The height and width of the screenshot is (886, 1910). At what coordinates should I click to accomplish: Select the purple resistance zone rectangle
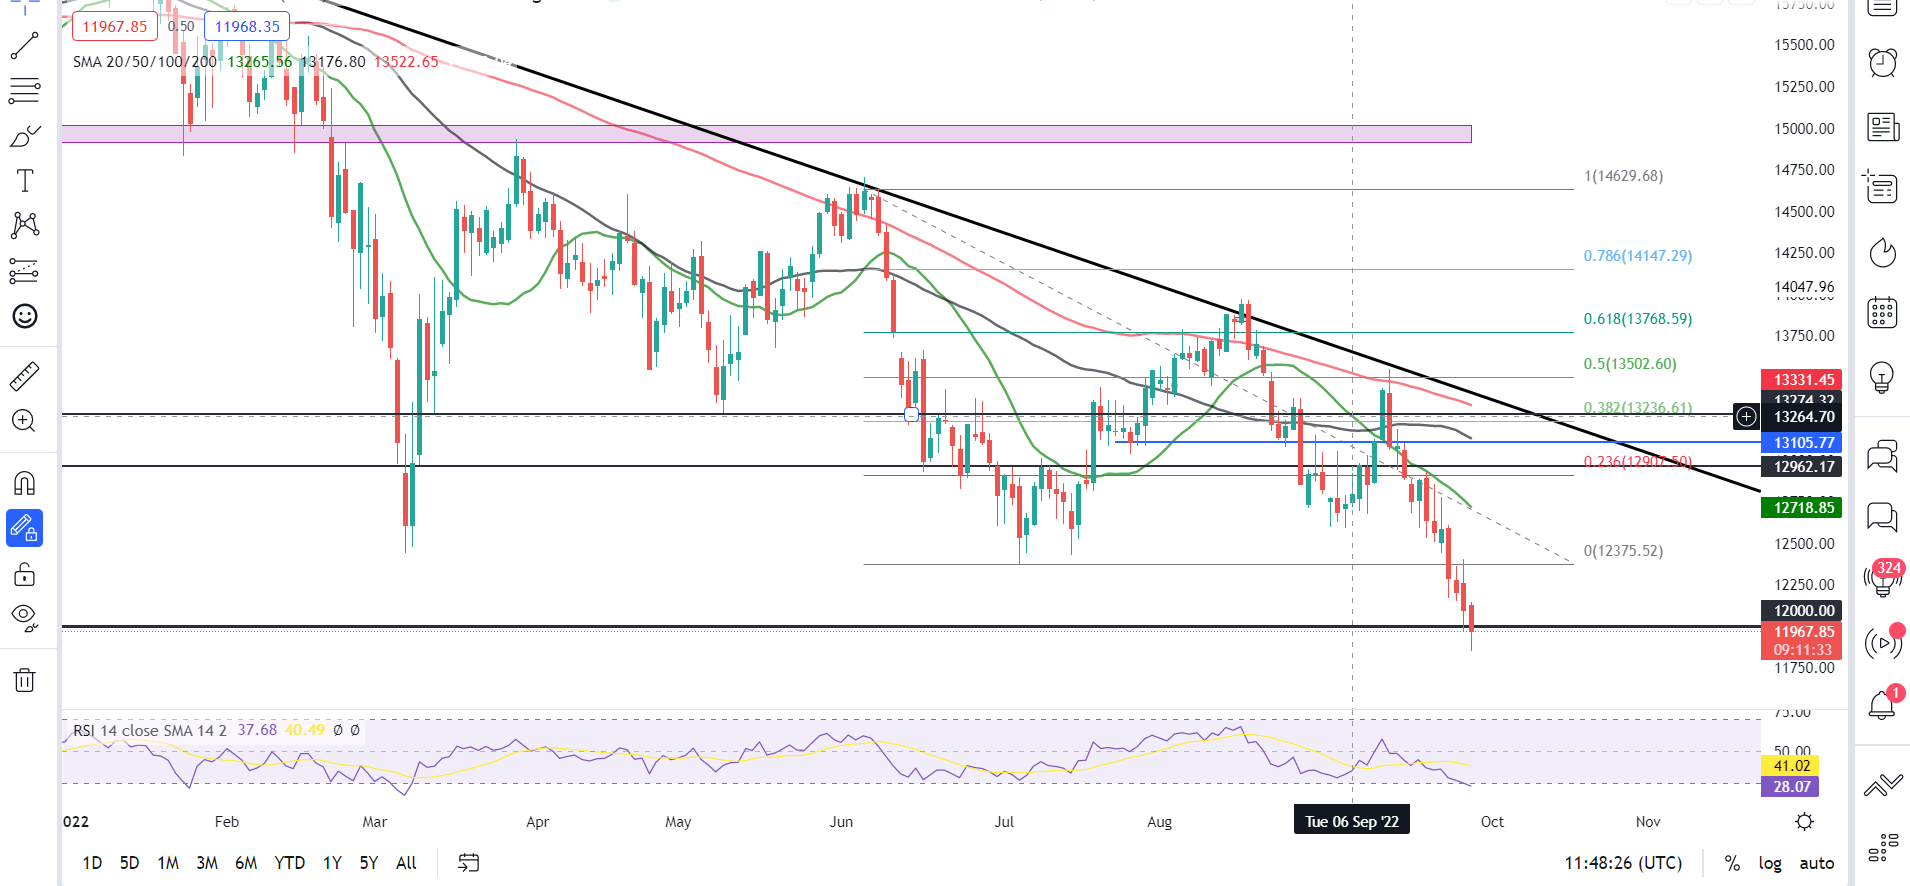point(766,134)
